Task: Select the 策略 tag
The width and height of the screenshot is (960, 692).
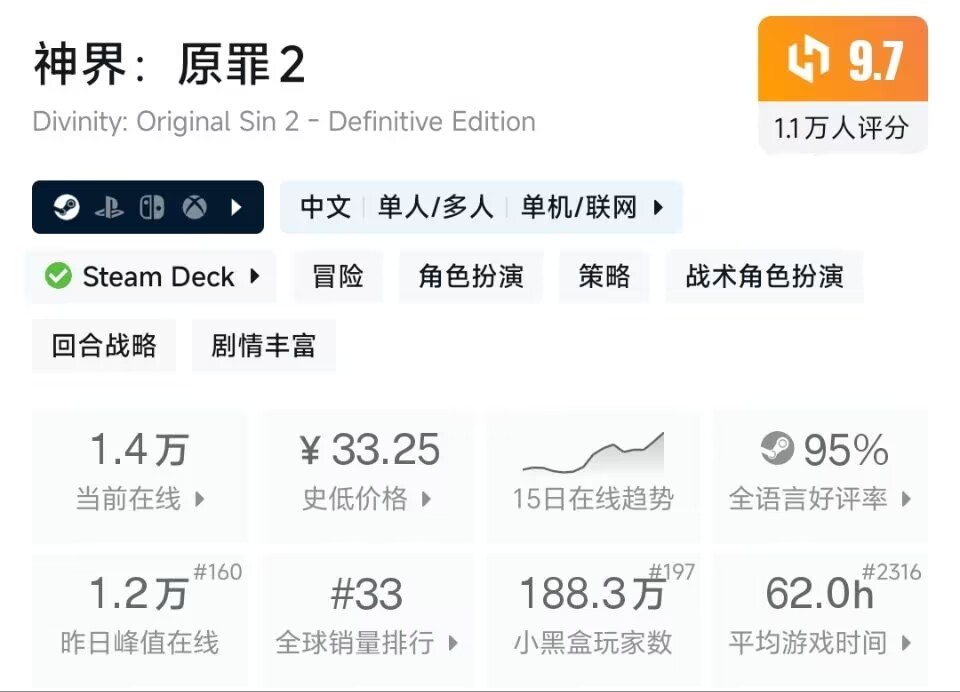Action: tap(604, 276)
